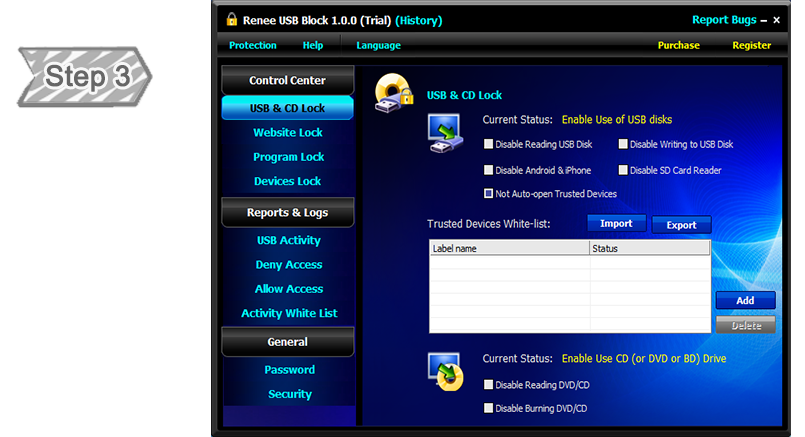Click the Control Center header
This screenshot has width=805, height=437.
coord(288,80)
